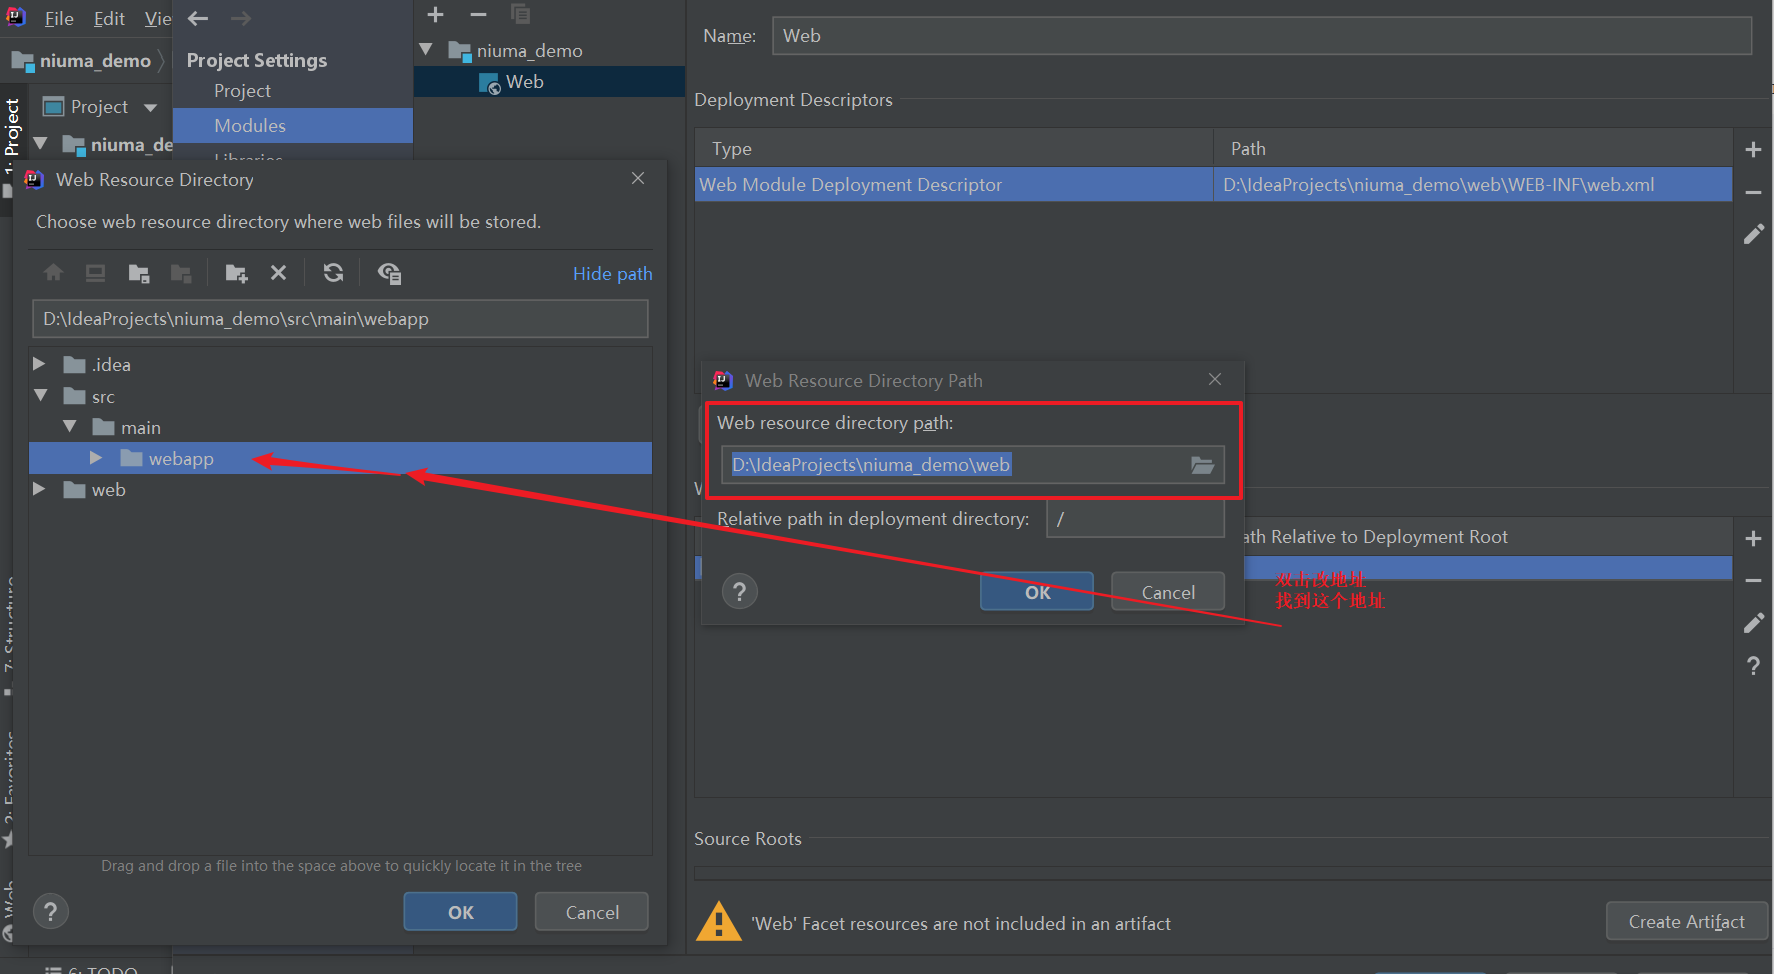Click back arrow in Project Structure
The image size is (1774, 974).
pos(198,18)
